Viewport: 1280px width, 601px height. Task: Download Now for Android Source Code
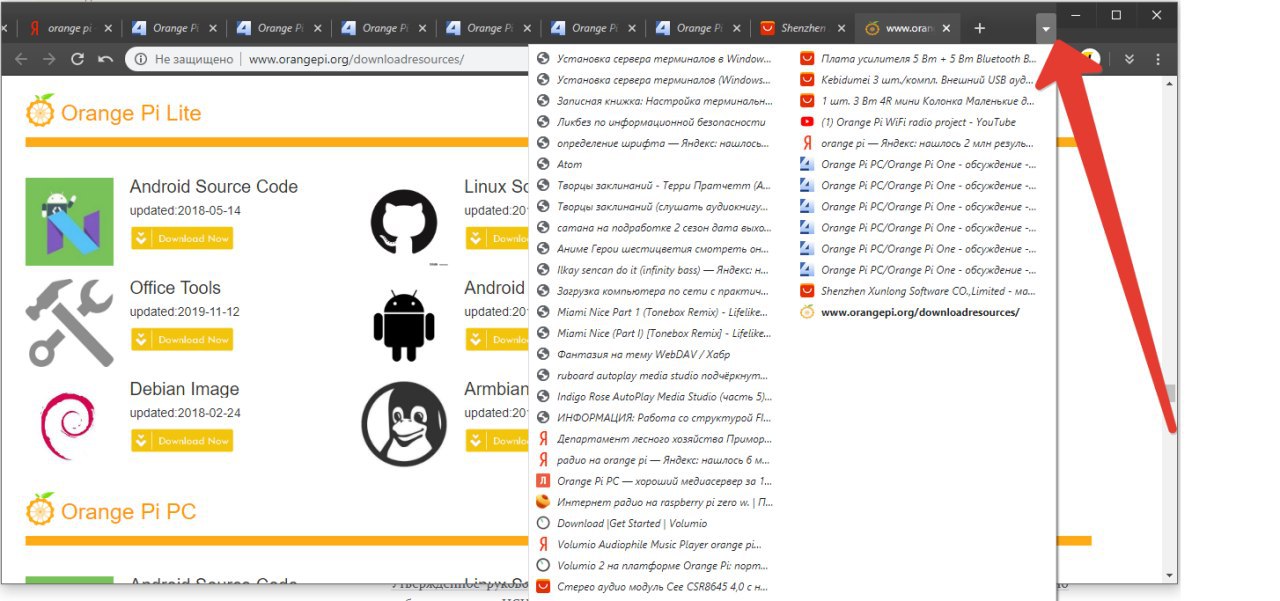click(x=181, y=238)
